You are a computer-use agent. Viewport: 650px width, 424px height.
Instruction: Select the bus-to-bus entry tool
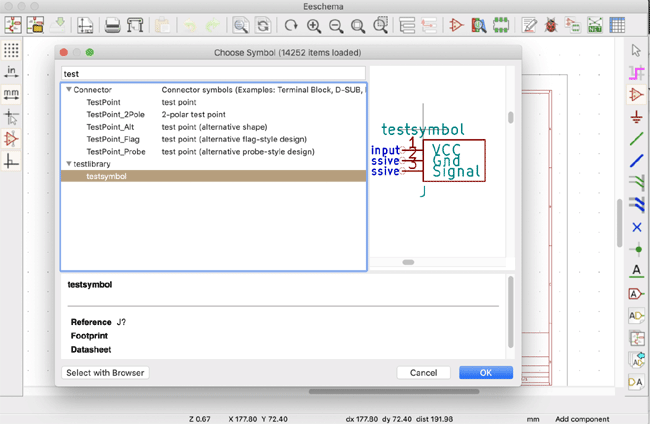[636, 205]
